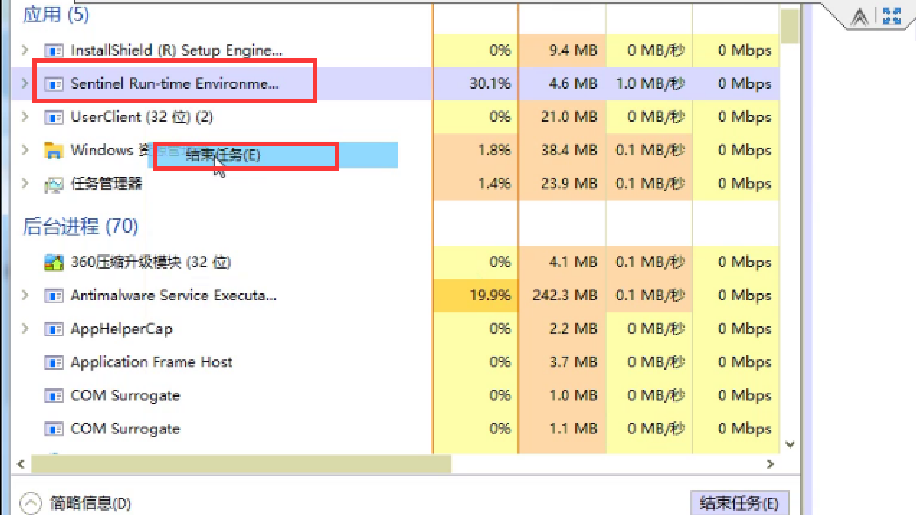
Task: Expand the UserClient (32 位) process group
Action: pyautogui.click(x=25, y=117)
